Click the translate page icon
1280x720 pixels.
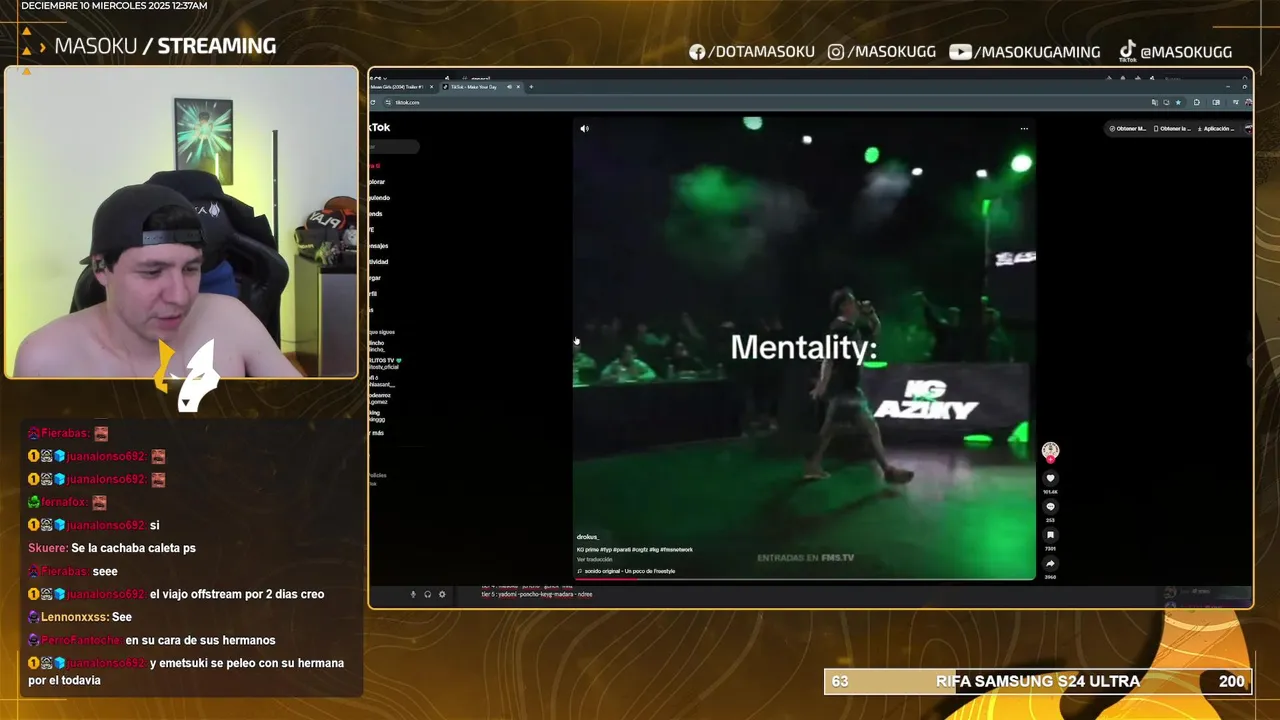coord(1154,102)
